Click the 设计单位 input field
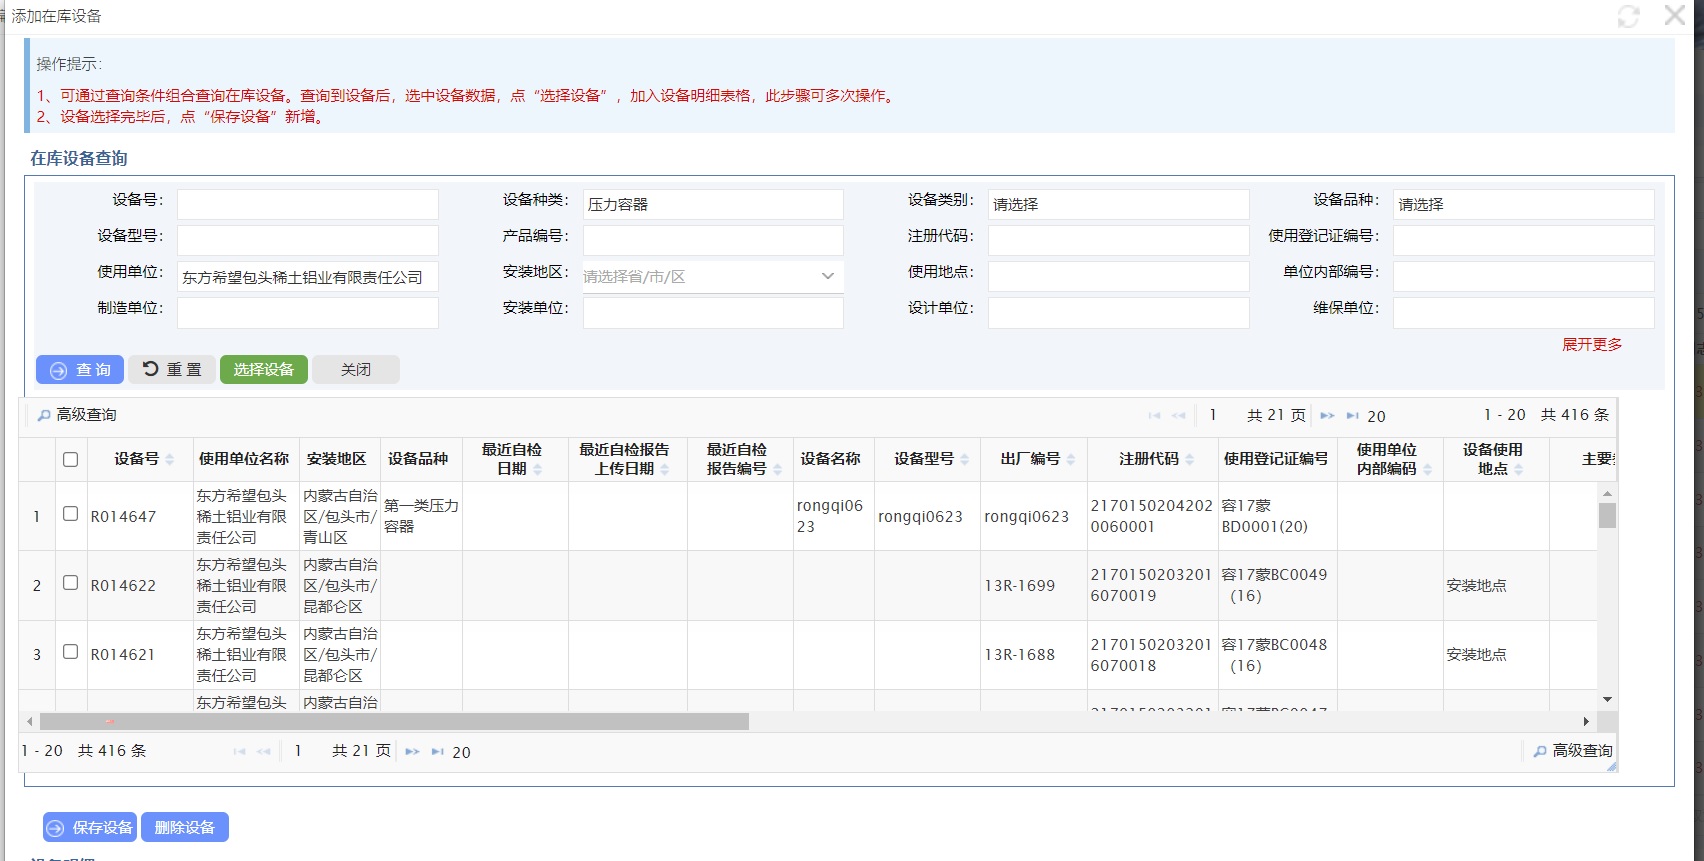Screen dimensions: 1704x861 click(1118, 313)
